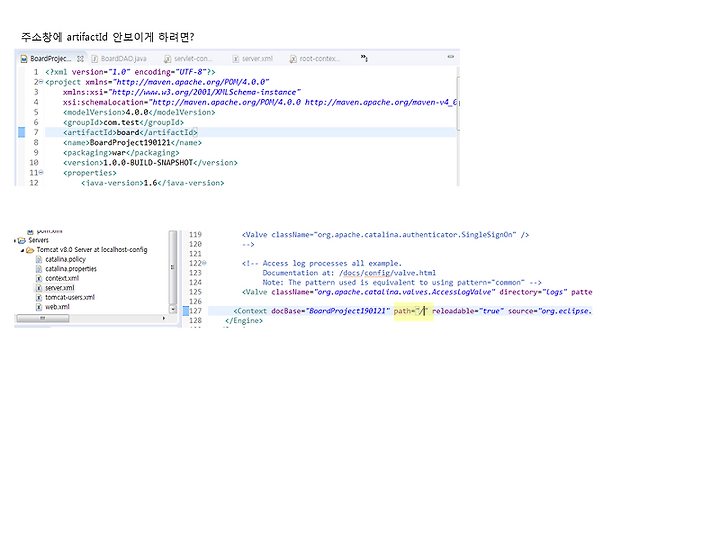The image size is (720, 540).
Task: Collapse the Tomcat v8.0 Server at localhost-config node
Action: (x=22, y=250)
